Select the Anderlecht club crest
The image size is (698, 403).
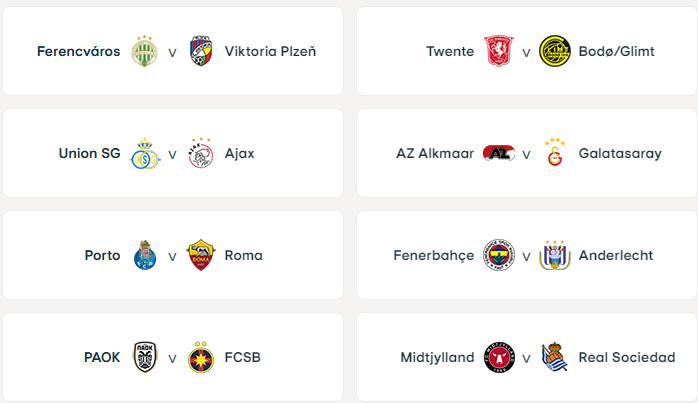(554, 256)
